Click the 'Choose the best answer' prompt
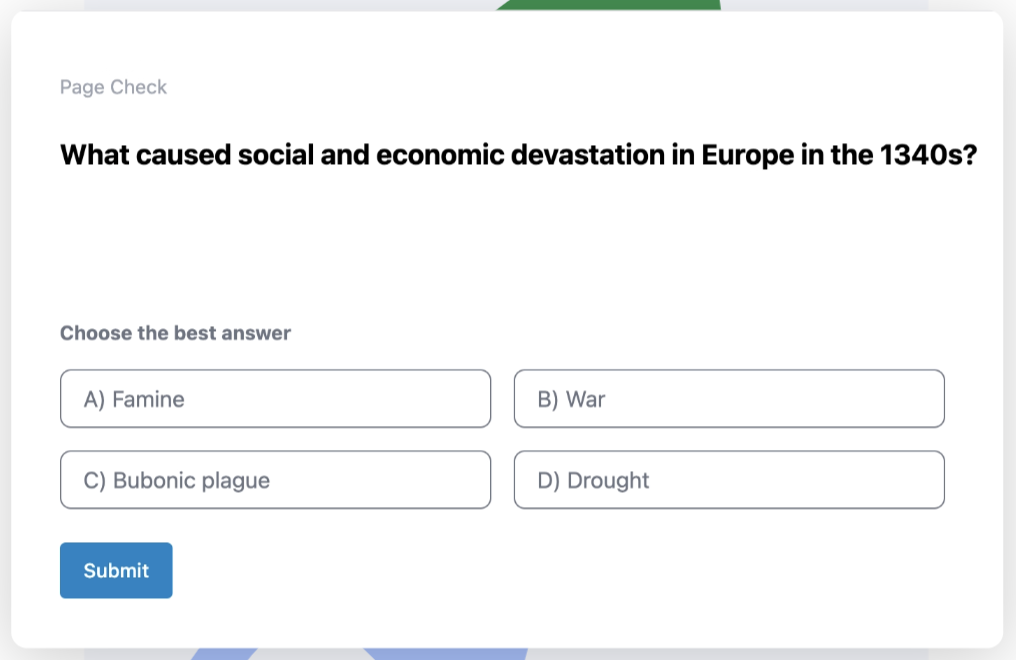Viewport: 1016px width, 660px height. tap(175, 333)
